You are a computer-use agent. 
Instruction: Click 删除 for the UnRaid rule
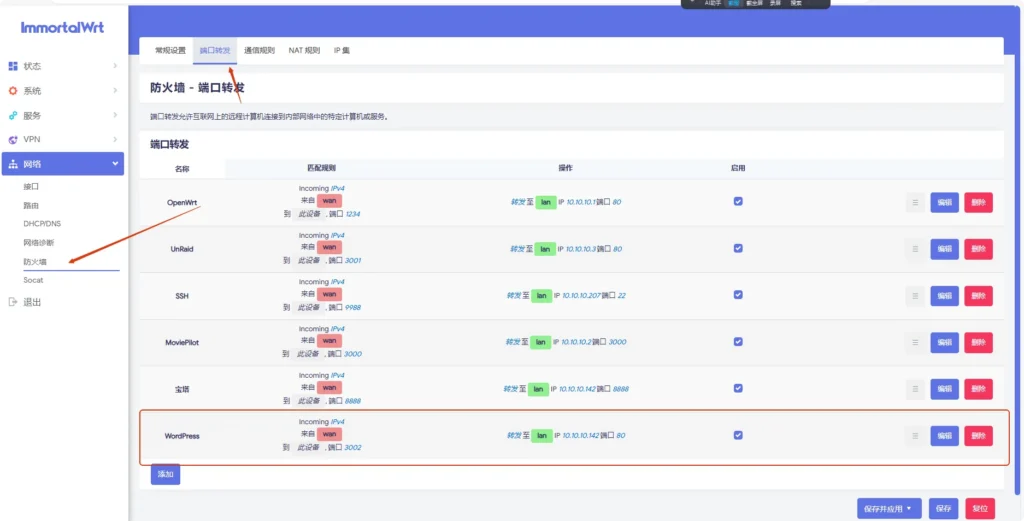point(978,249)
